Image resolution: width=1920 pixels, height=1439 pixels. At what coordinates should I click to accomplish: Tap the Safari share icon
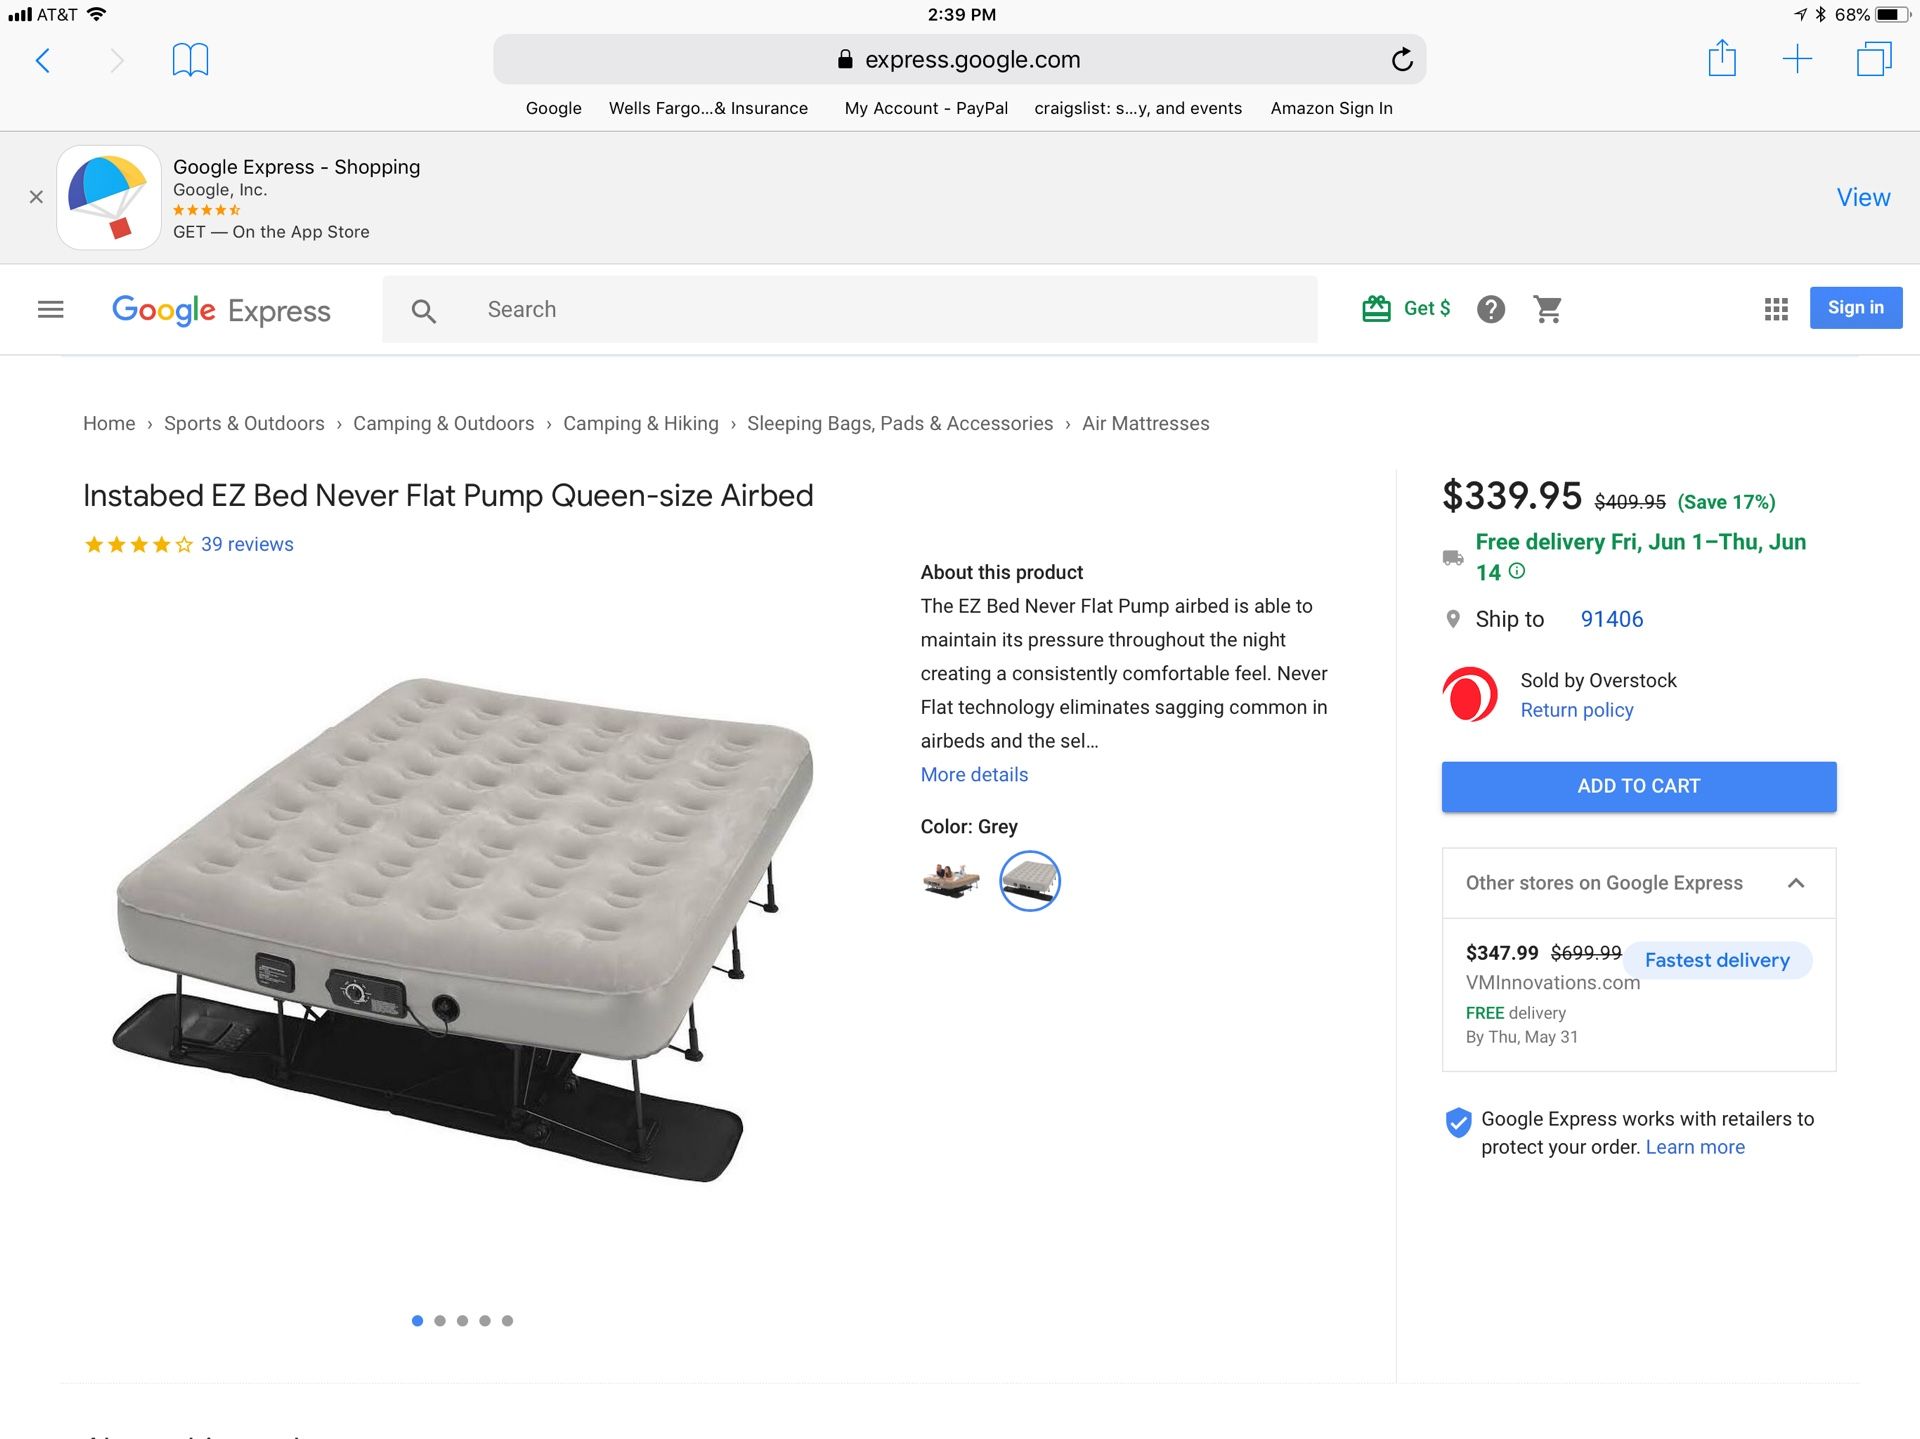(1721, 58)
